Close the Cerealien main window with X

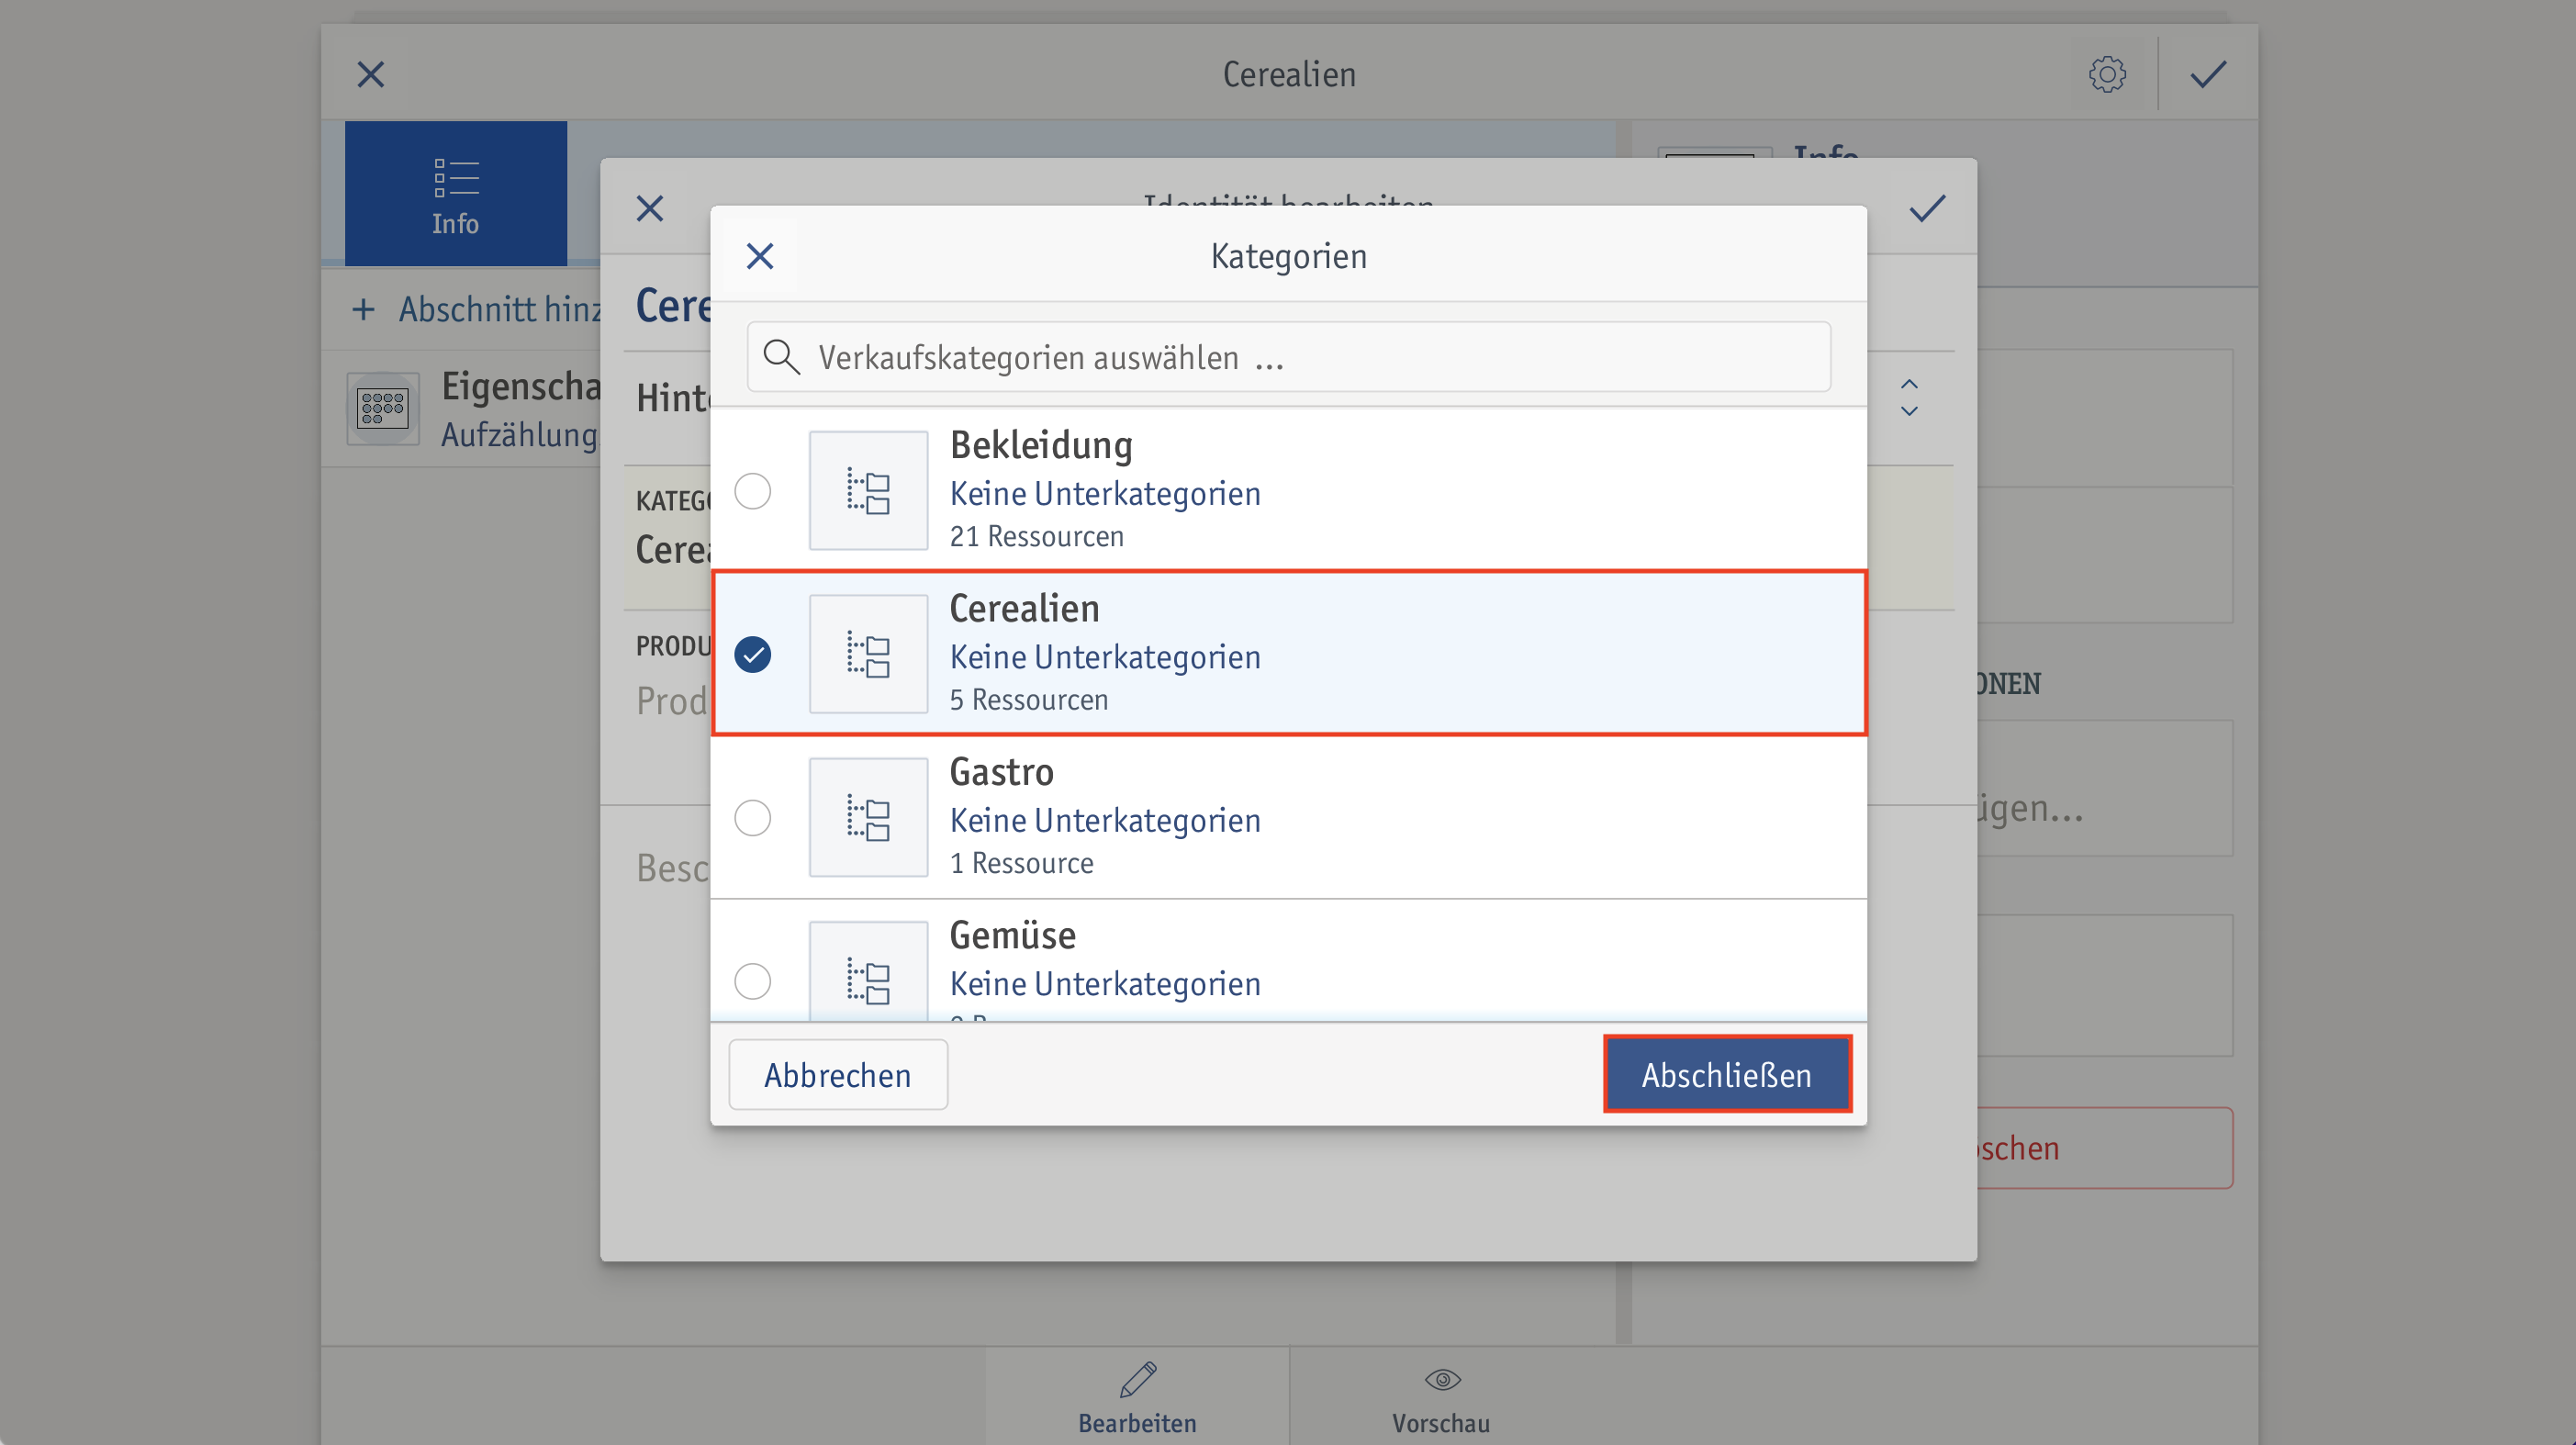pos(371,74)
